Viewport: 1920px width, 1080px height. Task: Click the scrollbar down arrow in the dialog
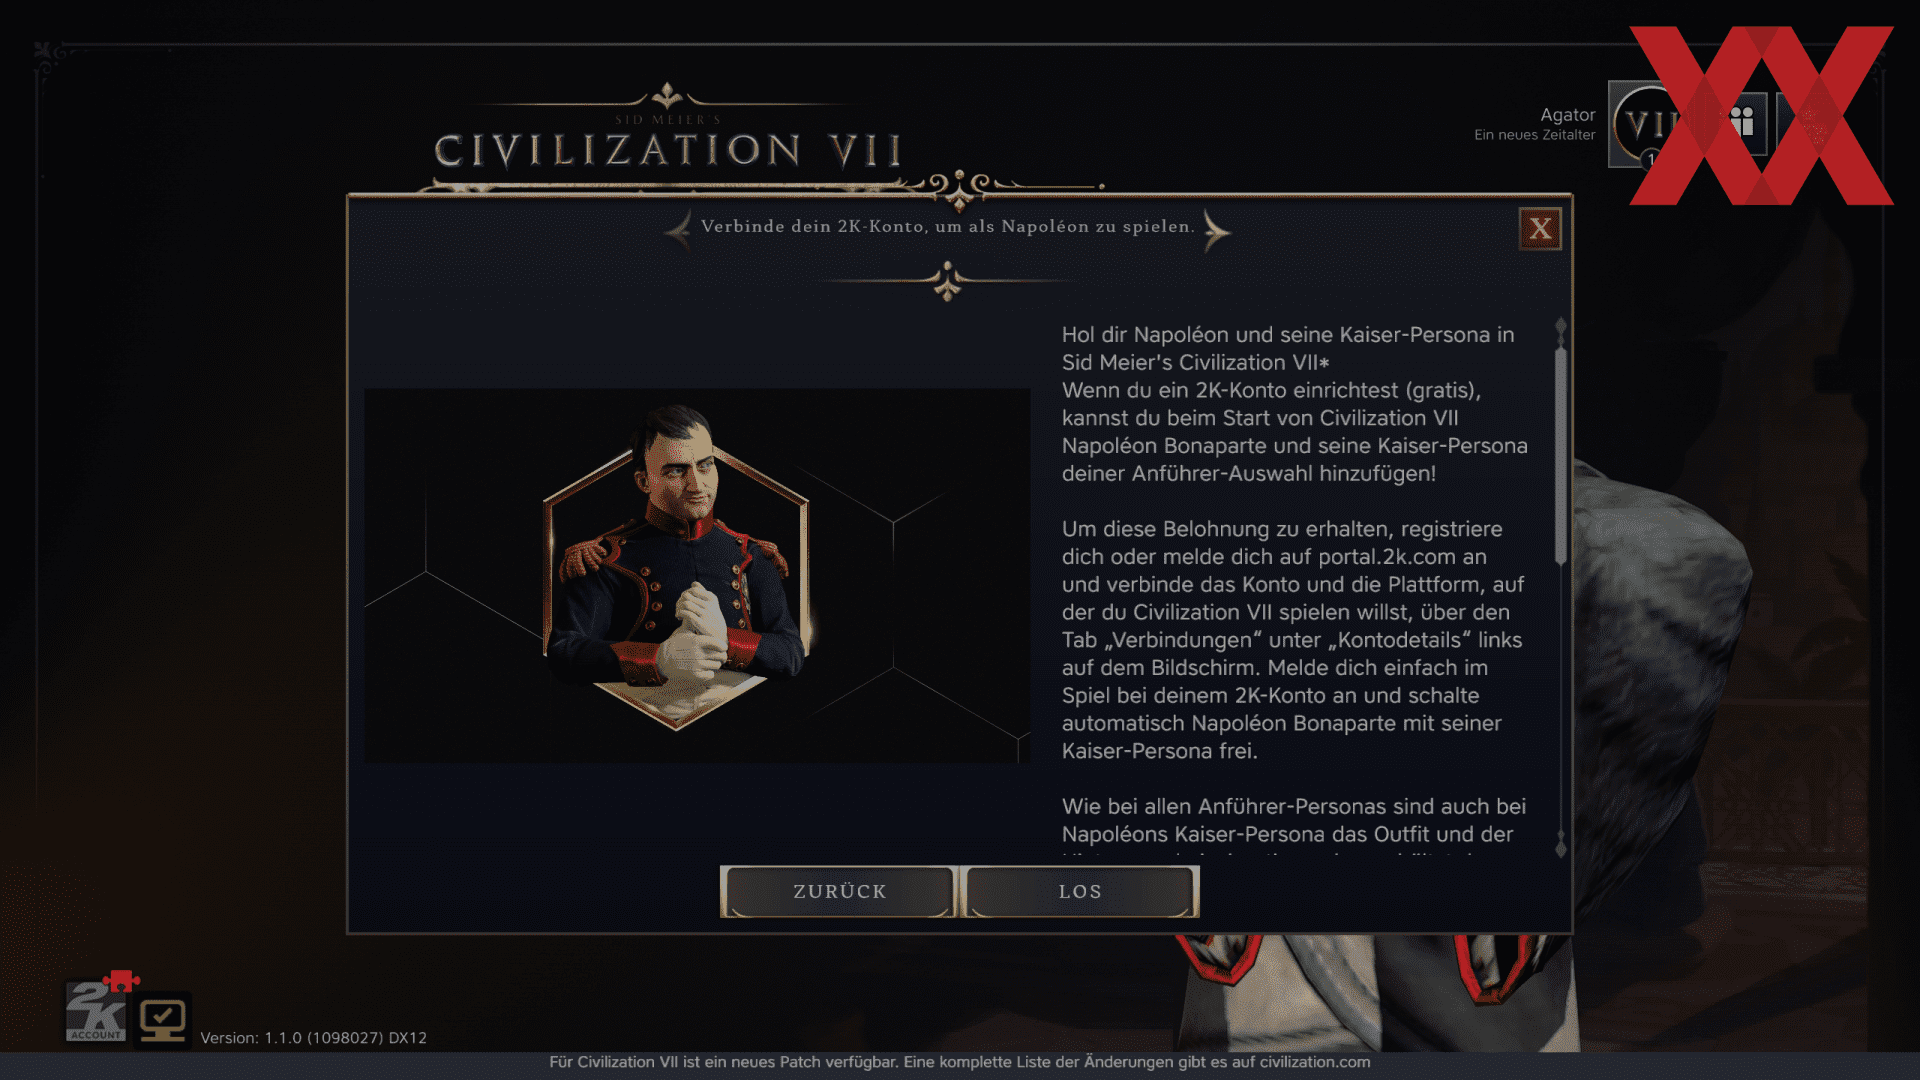[1560, 847]
